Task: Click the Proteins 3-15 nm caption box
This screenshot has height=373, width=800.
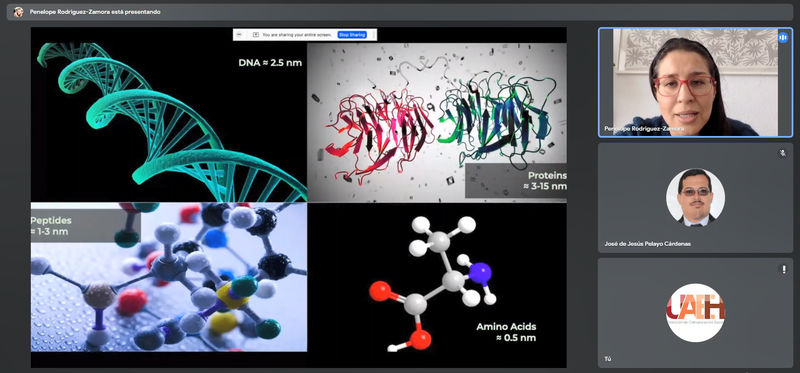Action: click(x=516, y=181)
